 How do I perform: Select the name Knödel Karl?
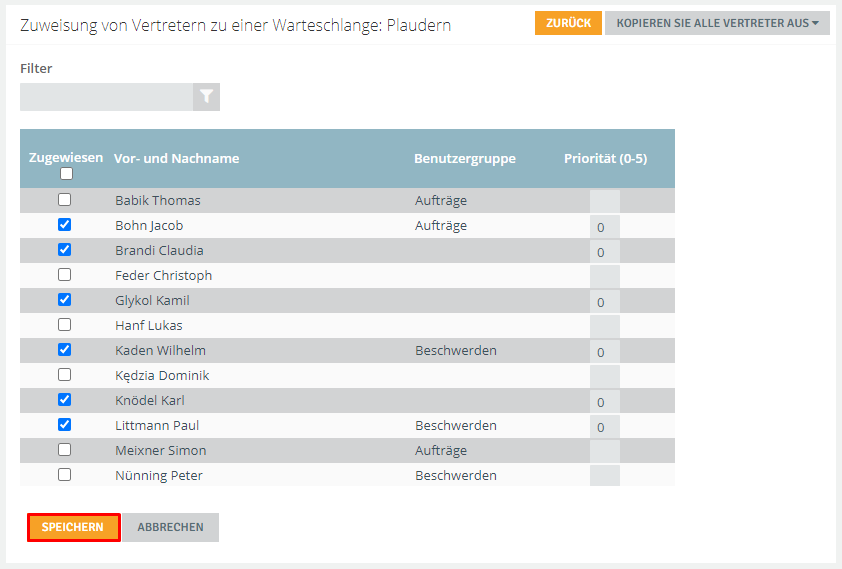click(x=150, y=400)
